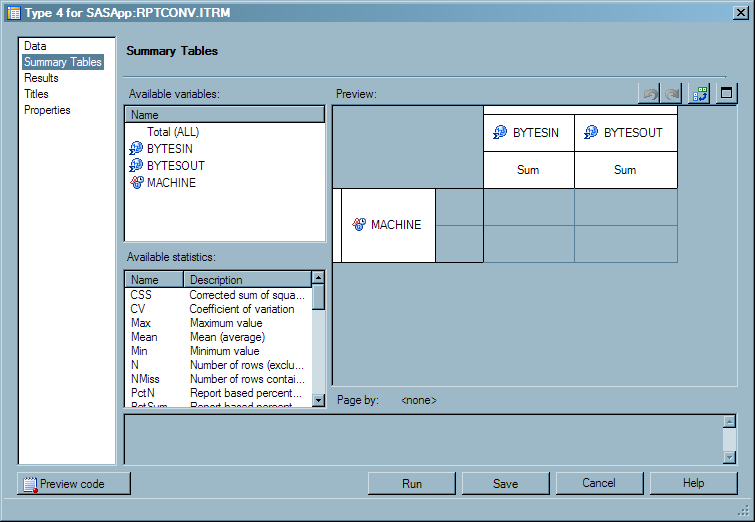Select Summary Tables in the left navigation
This screenshot has width=755, height=522.
(63, 62)
